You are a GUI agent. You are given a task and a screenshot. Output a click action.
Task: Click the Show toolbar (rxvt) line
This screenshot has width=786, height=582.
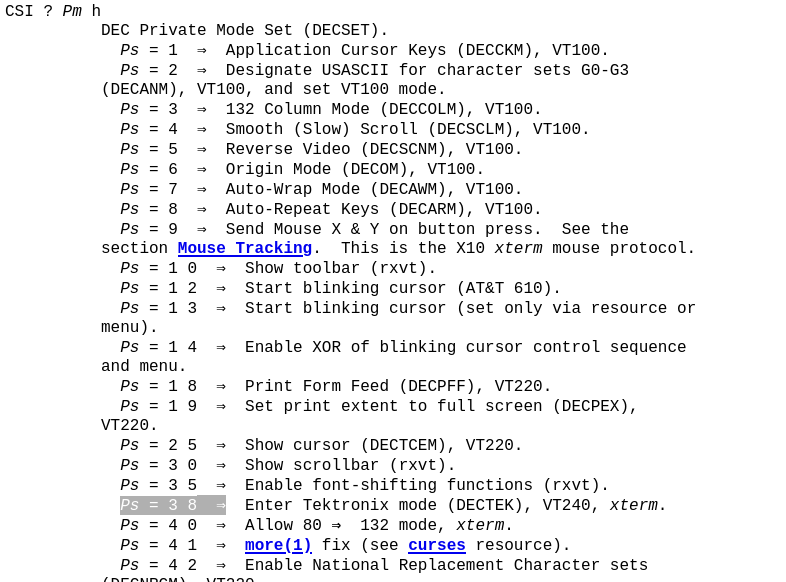[340, 269]
